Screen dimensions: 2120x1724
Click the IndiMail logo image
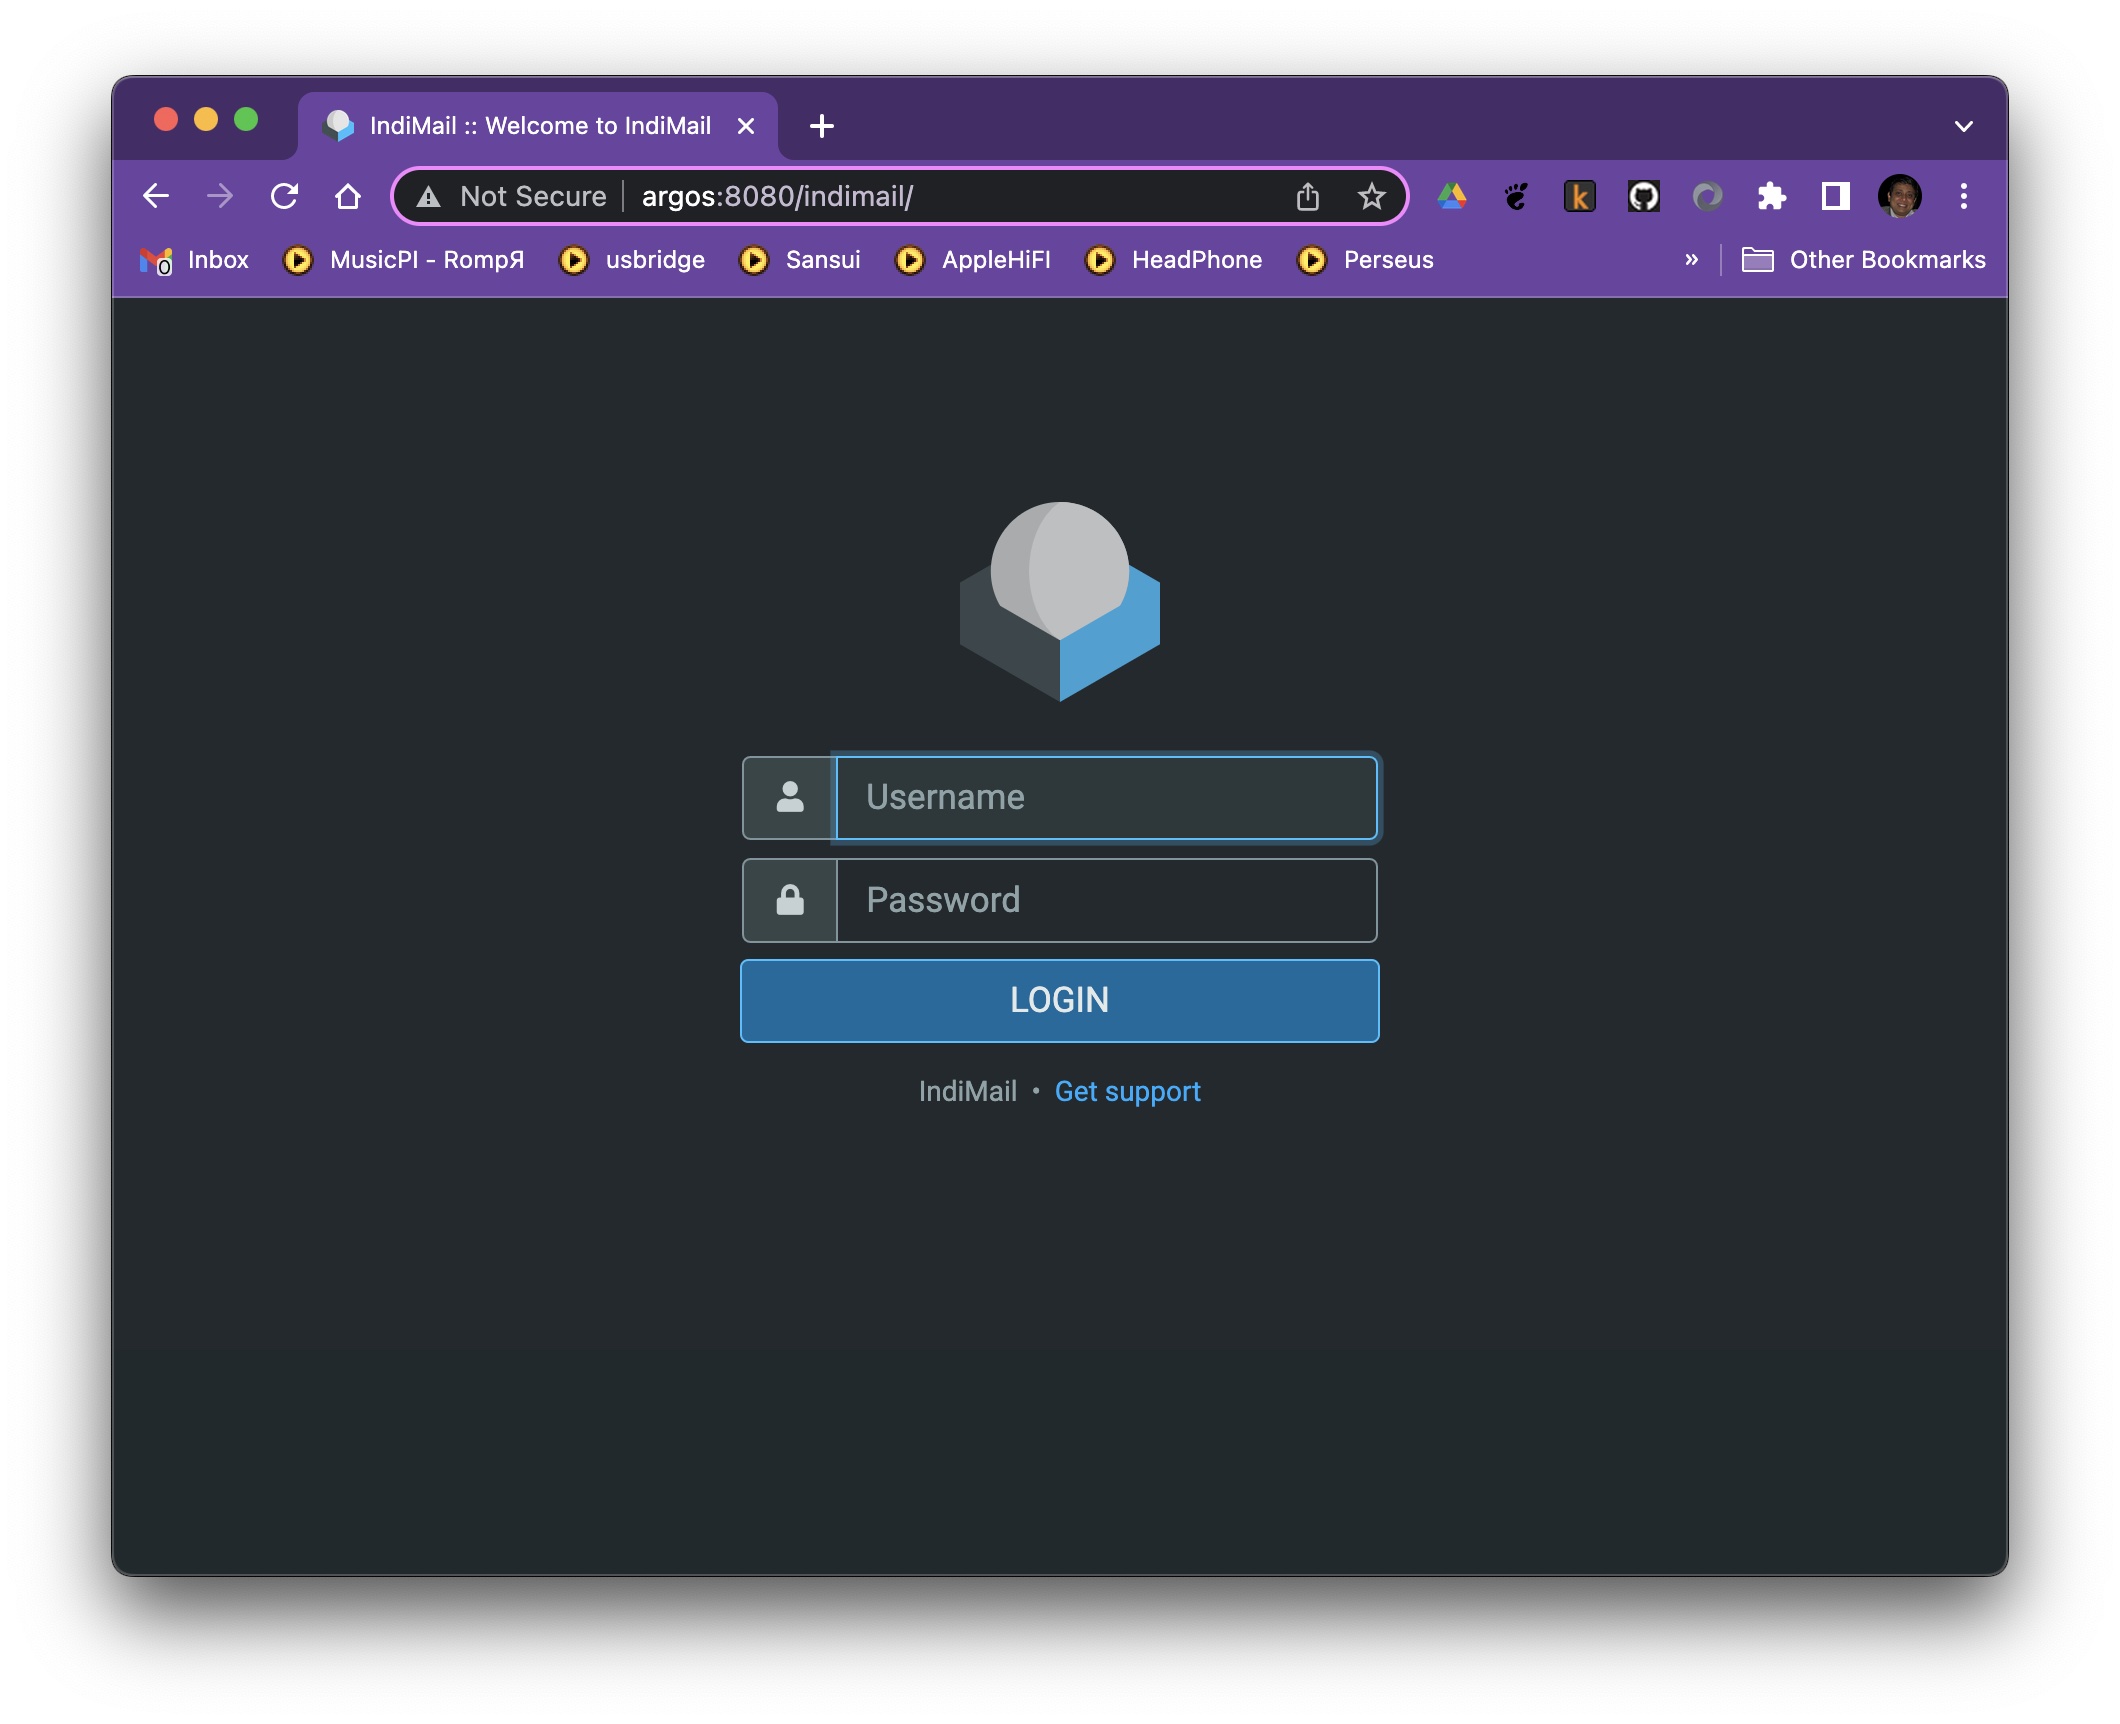[1060, 602]
